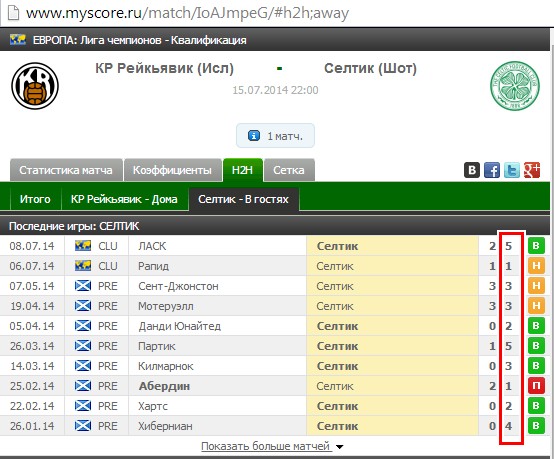
Task: Share via VKontakte icon
Action: [472, 170]
